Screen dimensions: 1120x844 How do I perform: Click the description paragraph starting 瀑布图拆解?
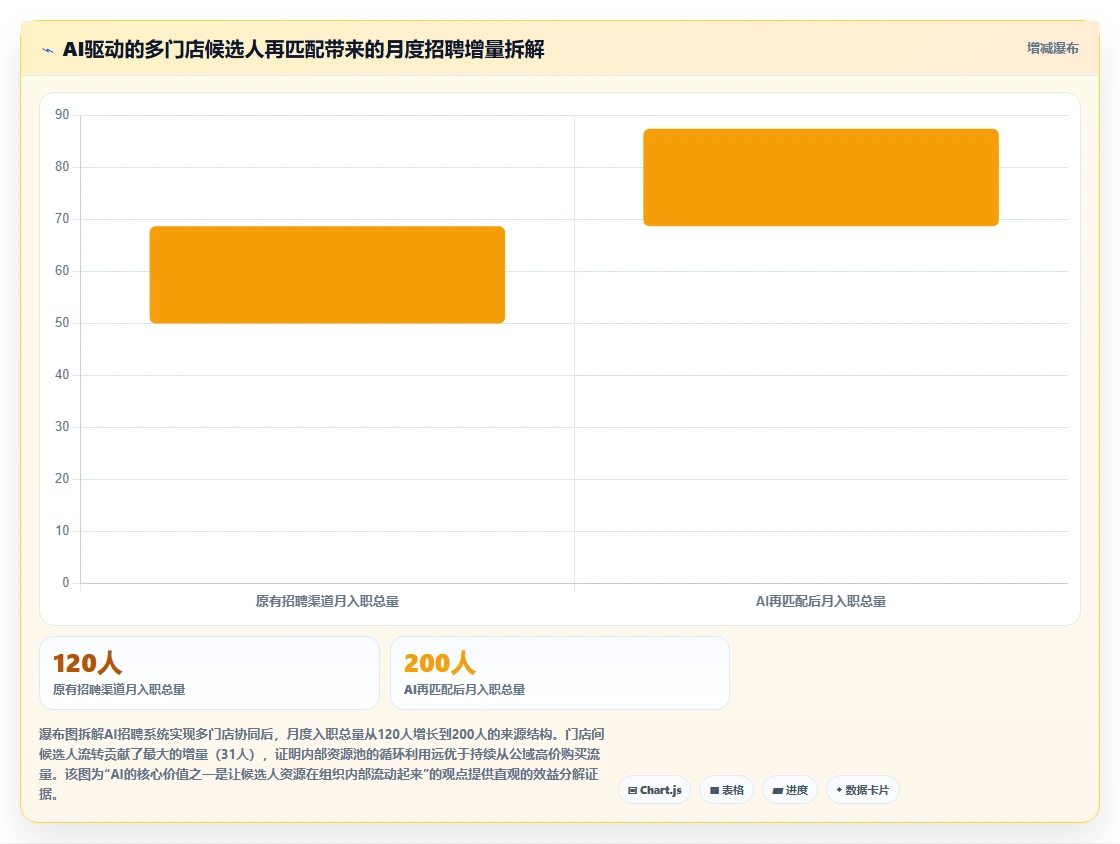(322, 764)
